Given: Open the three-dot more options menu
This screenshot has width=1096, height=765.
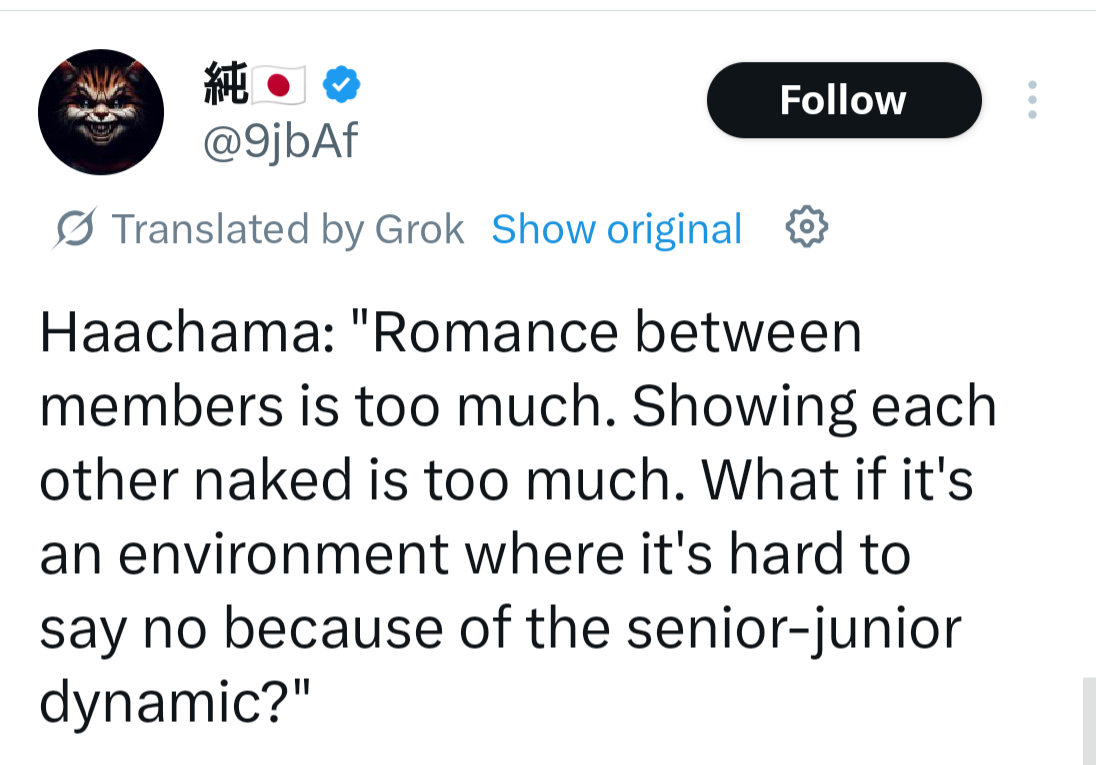Looking at the screenshot, I should pos(1032,100).
